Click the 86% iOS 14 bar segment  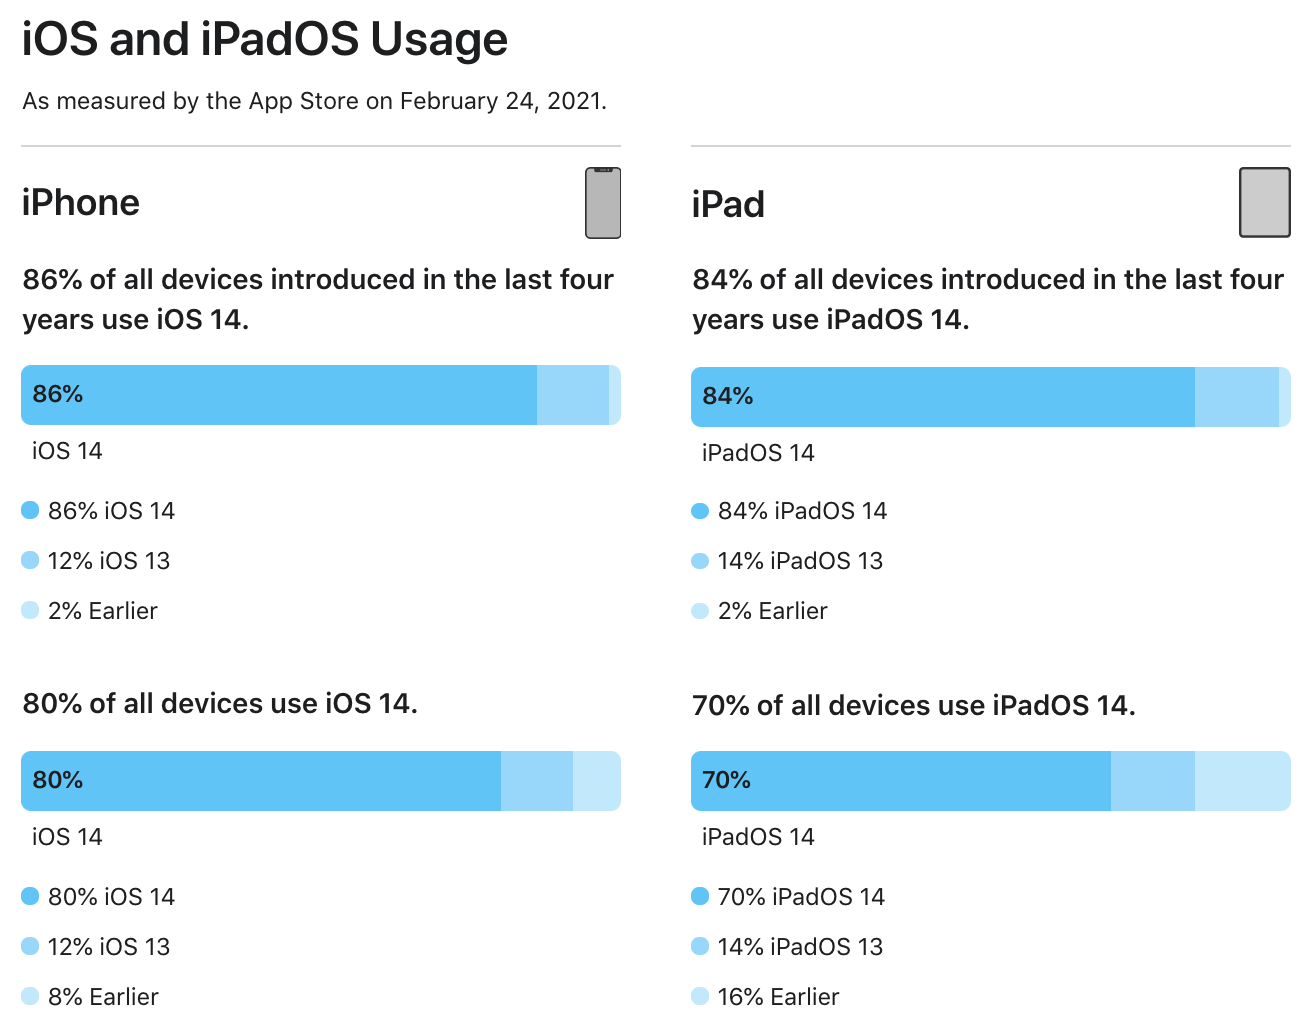coord(279,395)
